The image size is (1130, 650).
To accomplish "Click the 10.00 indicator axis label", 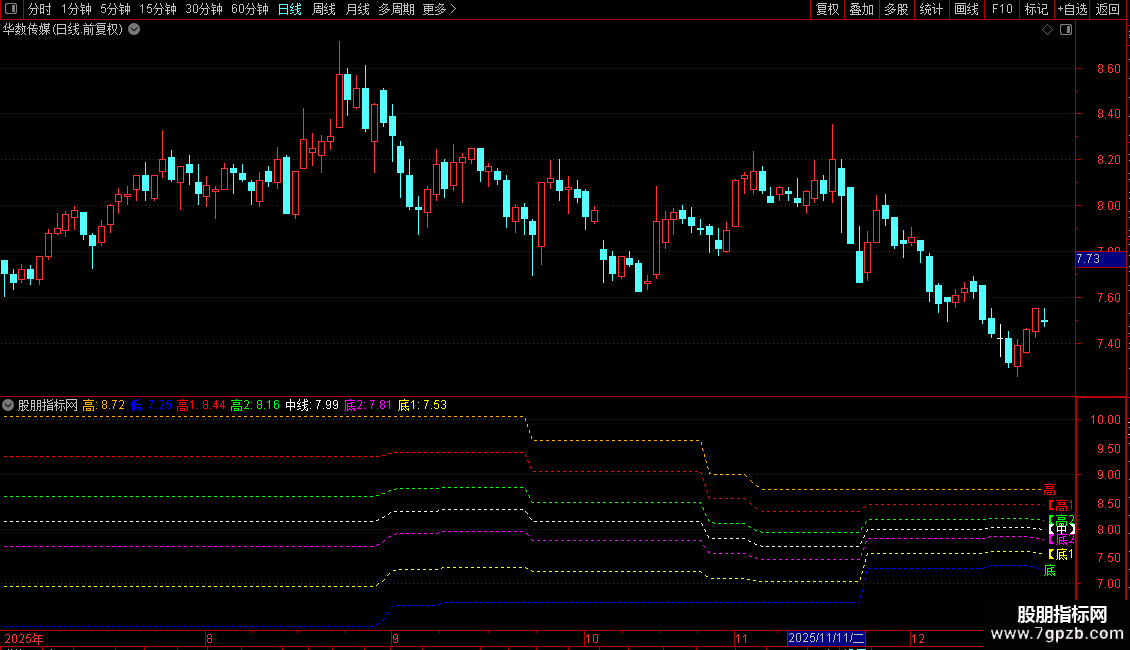I will click(x=1105, y=419).
